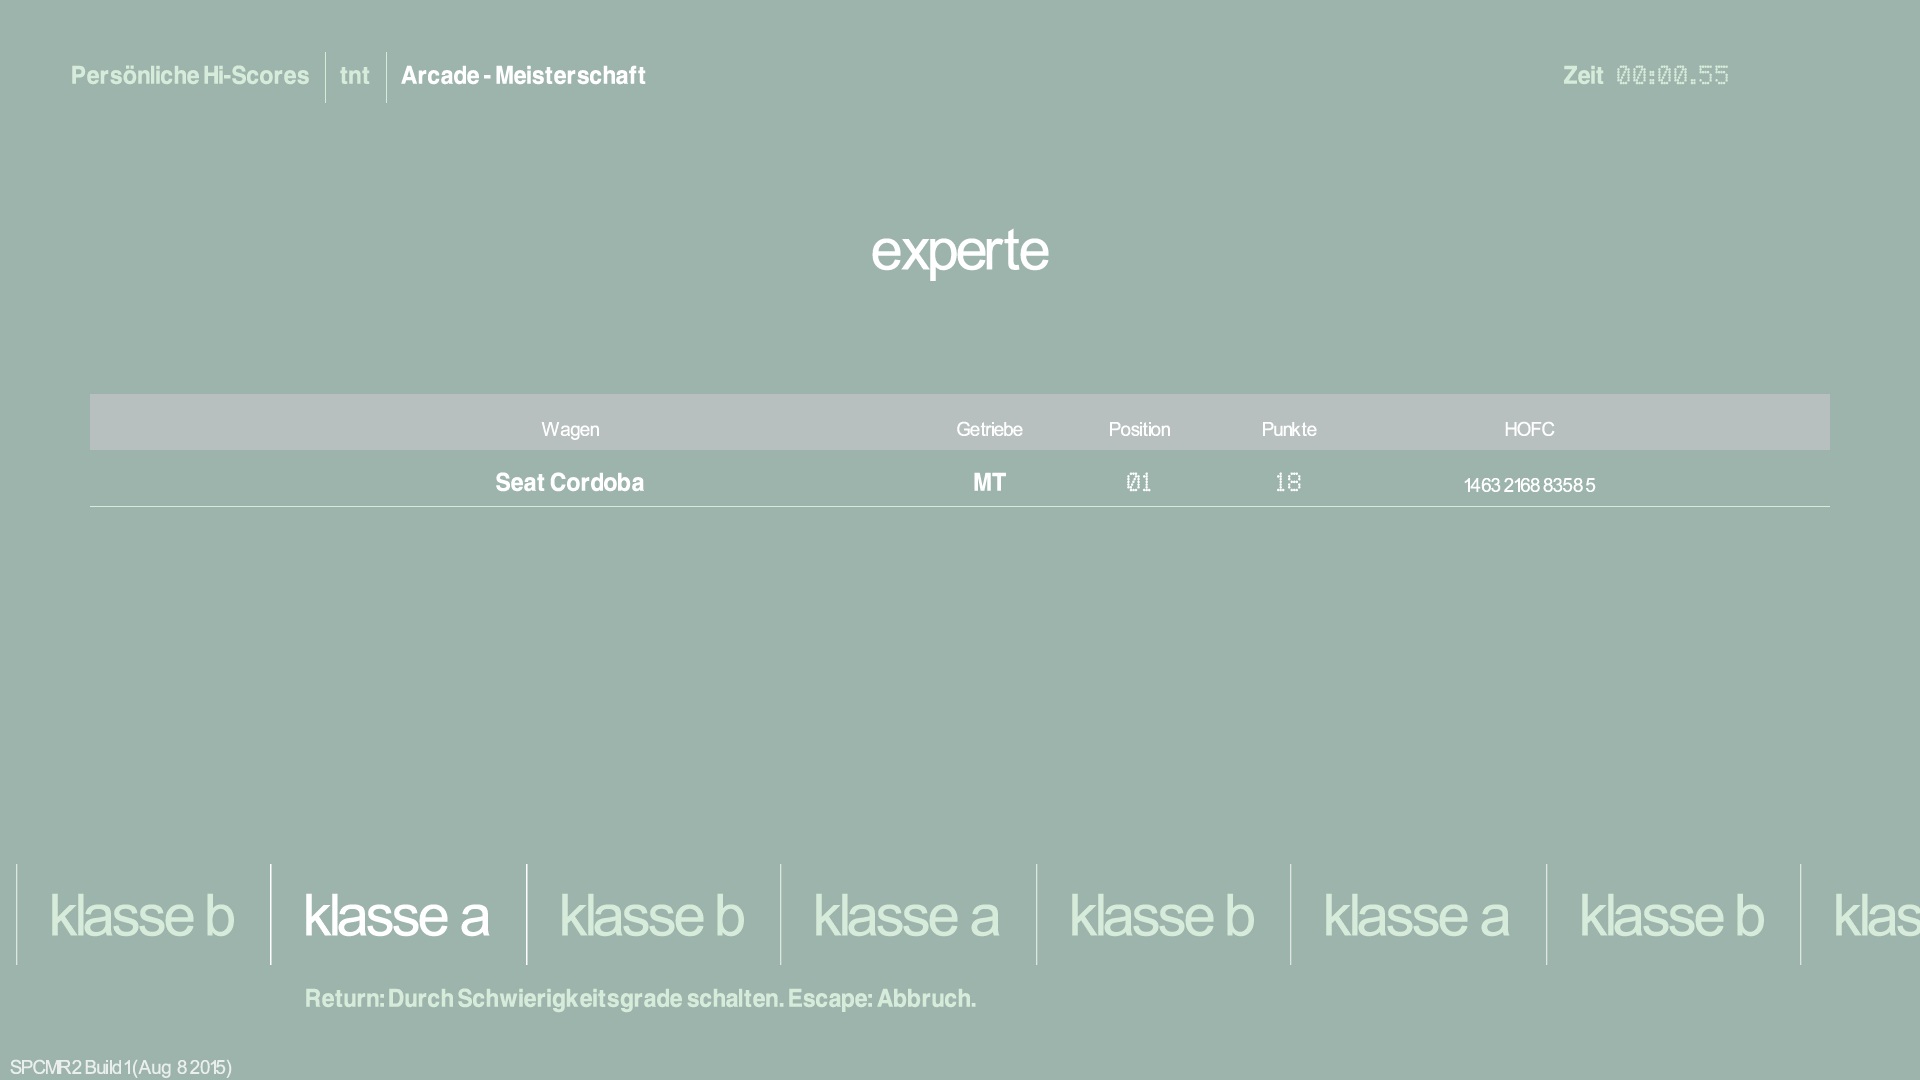
Task: Click the HOFC code 1463 2168 8358 5
Action: tap(1529, 485)
